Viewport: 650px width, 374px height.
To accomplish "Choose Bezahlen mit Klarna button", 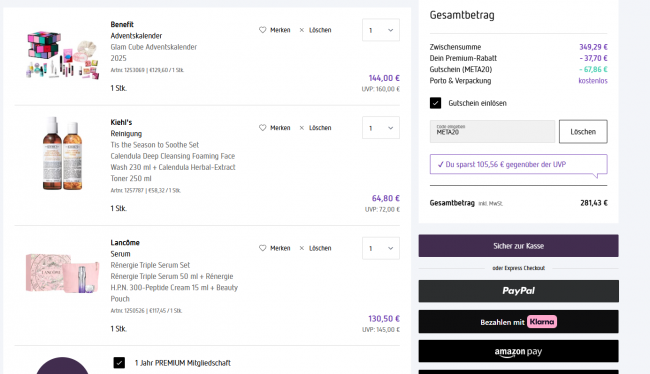I will coord(519,322).
